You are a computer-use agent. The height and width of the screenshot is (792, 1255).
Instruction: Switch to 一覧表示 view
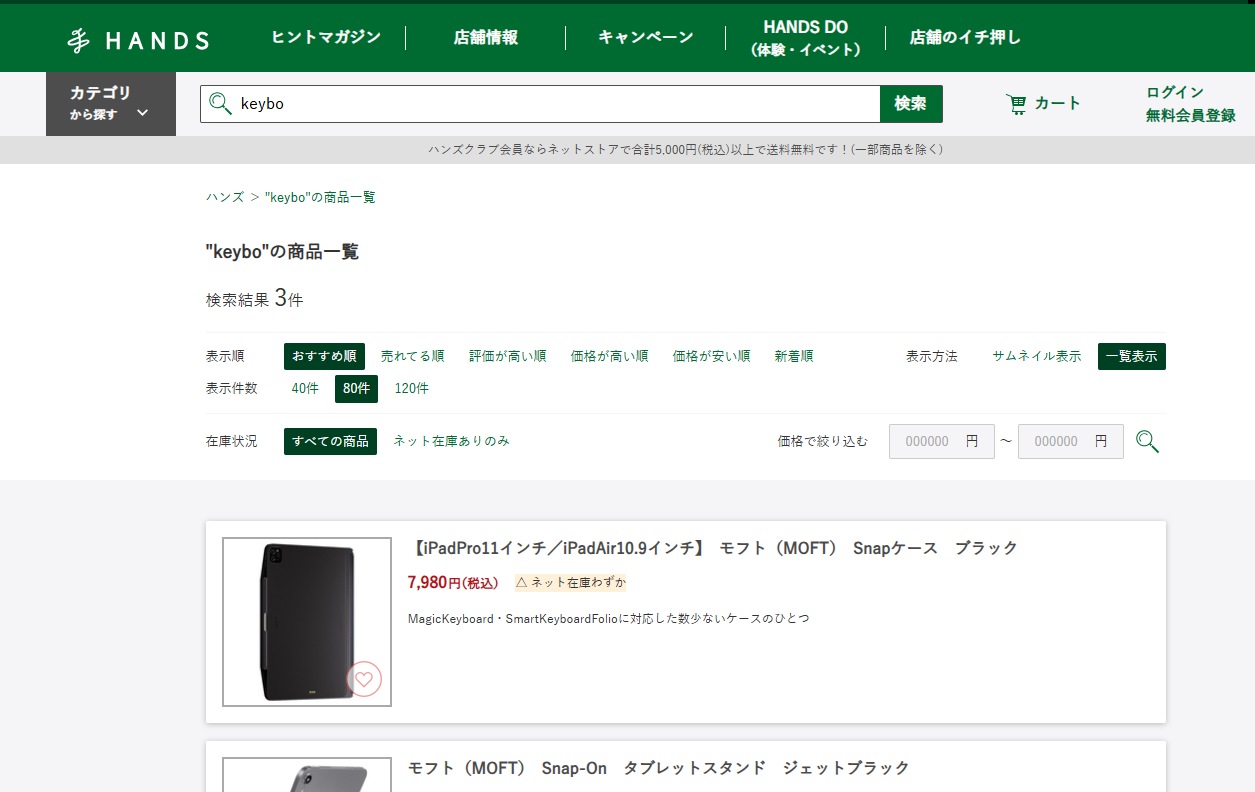click(1132, 356)
